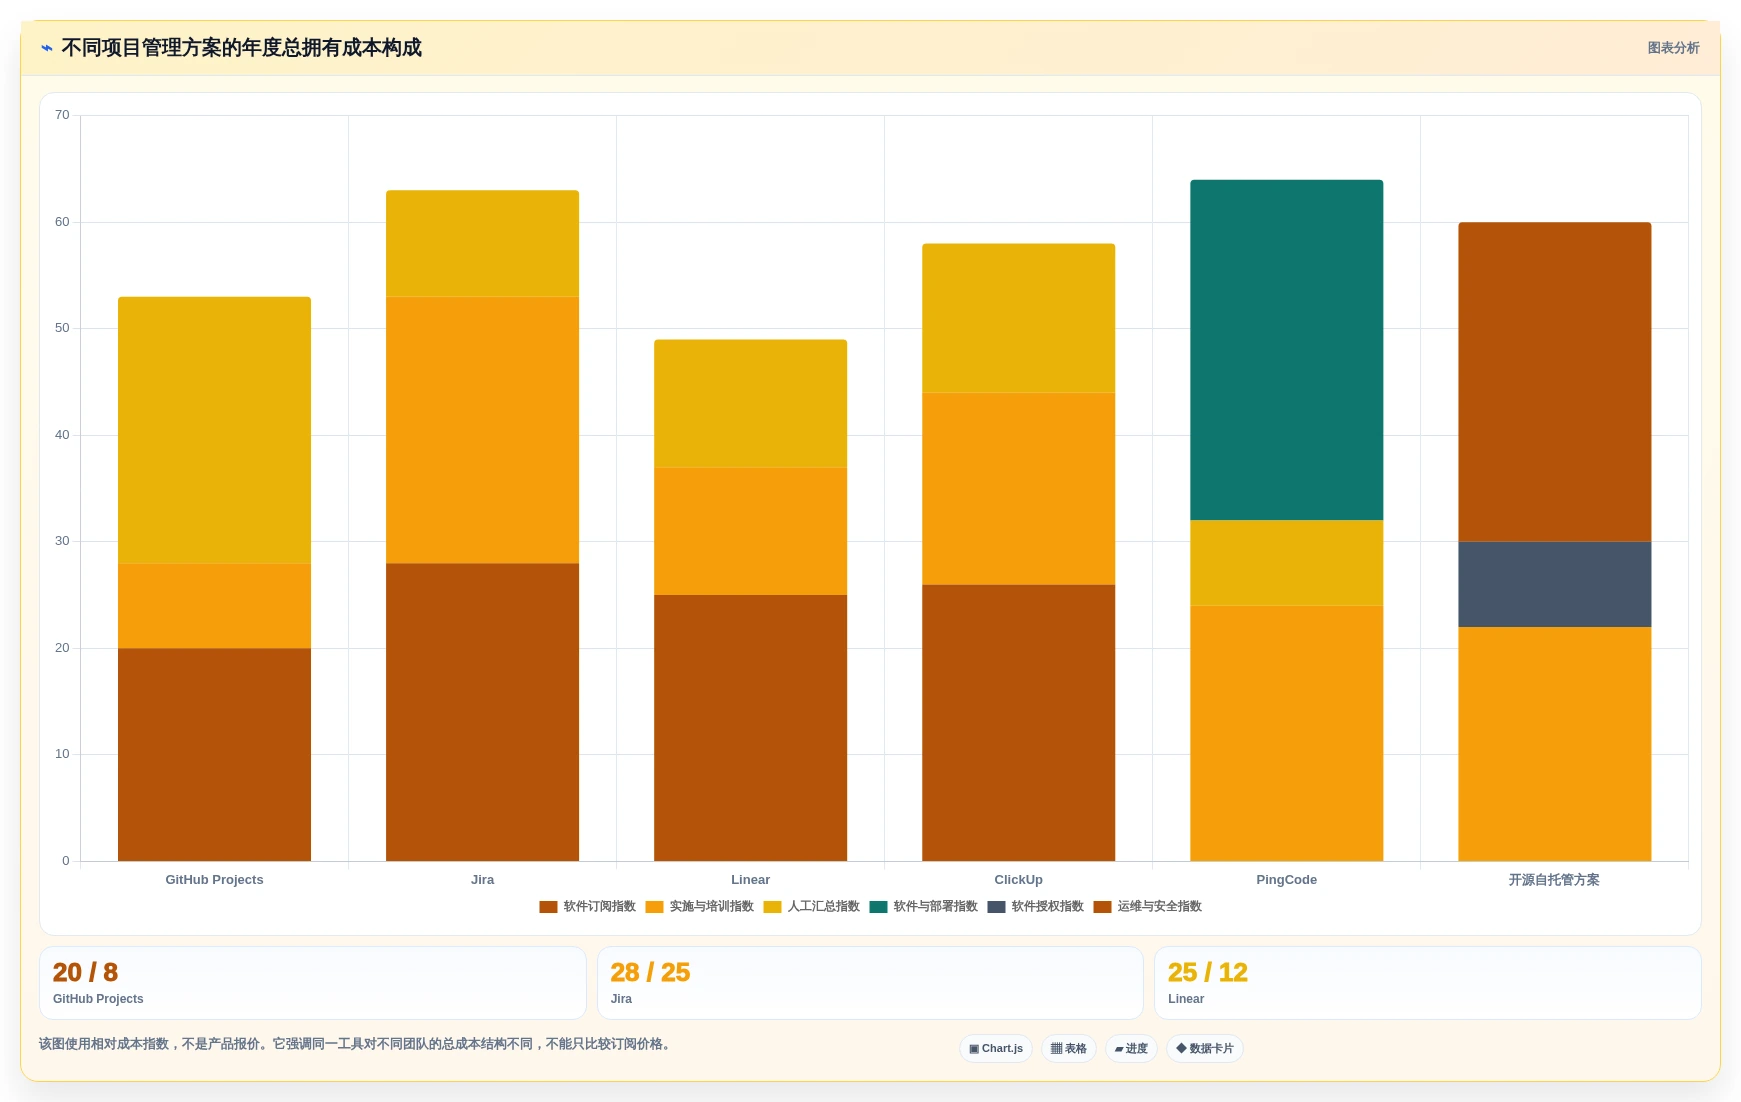Toggle the 人工汇总指数 legend entry
The image size is (1741, 1102).
point(812,906)
